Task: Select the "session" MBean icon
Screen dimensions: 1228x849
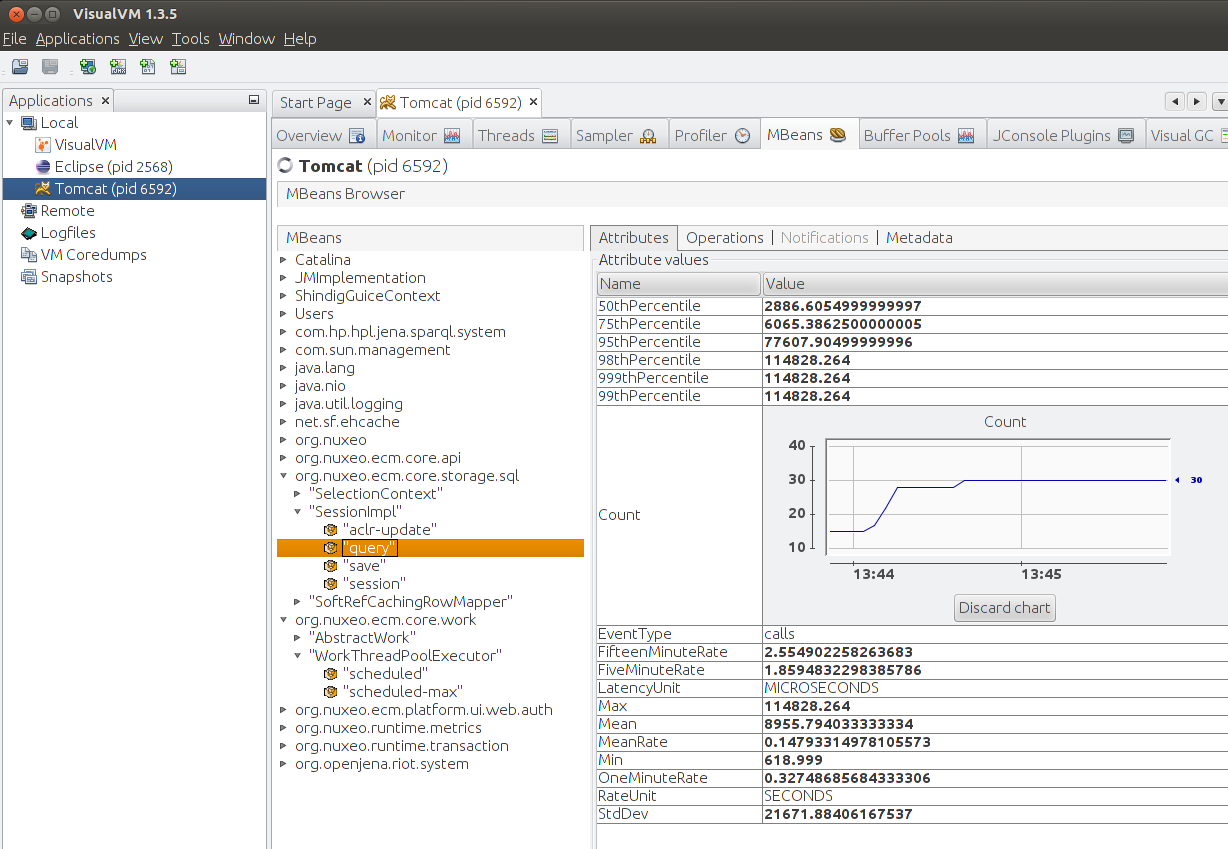Action: pyautogui.click(x=330, y=584)
